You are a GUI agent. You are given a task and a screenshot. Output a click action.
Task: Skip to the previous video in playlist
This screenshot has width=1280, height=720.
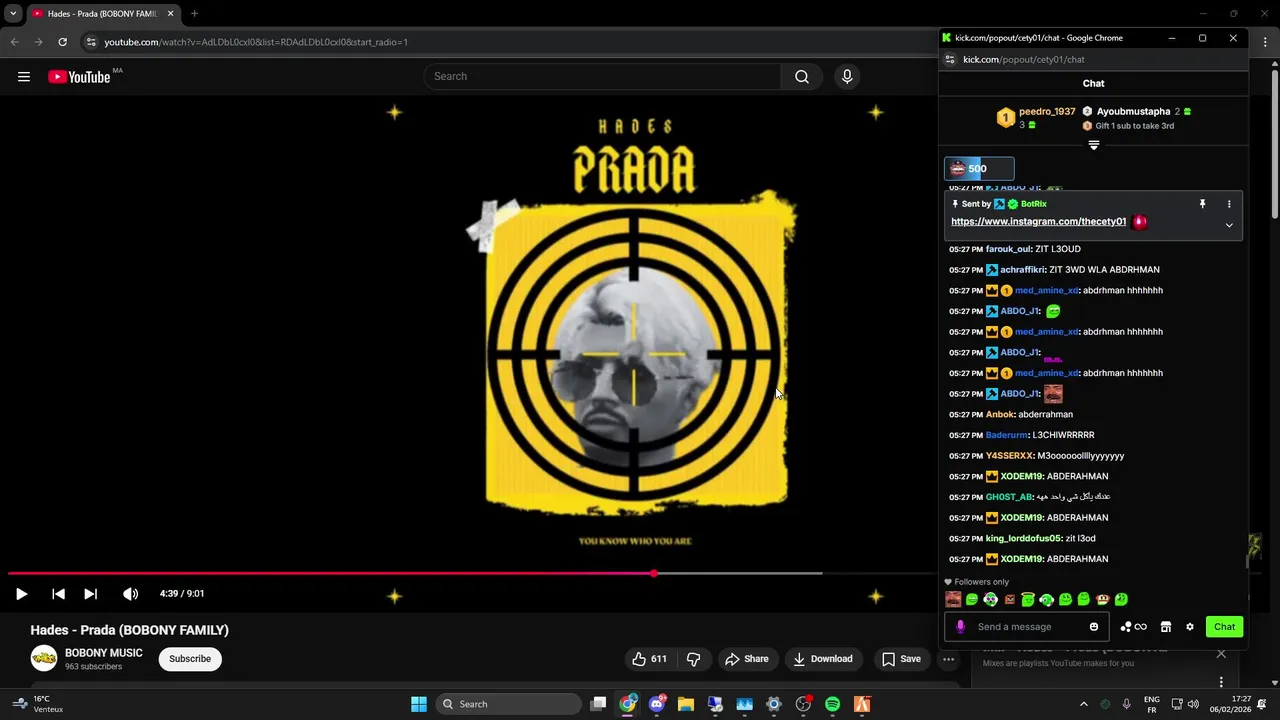pyautogui.click(x=58, y=593)
